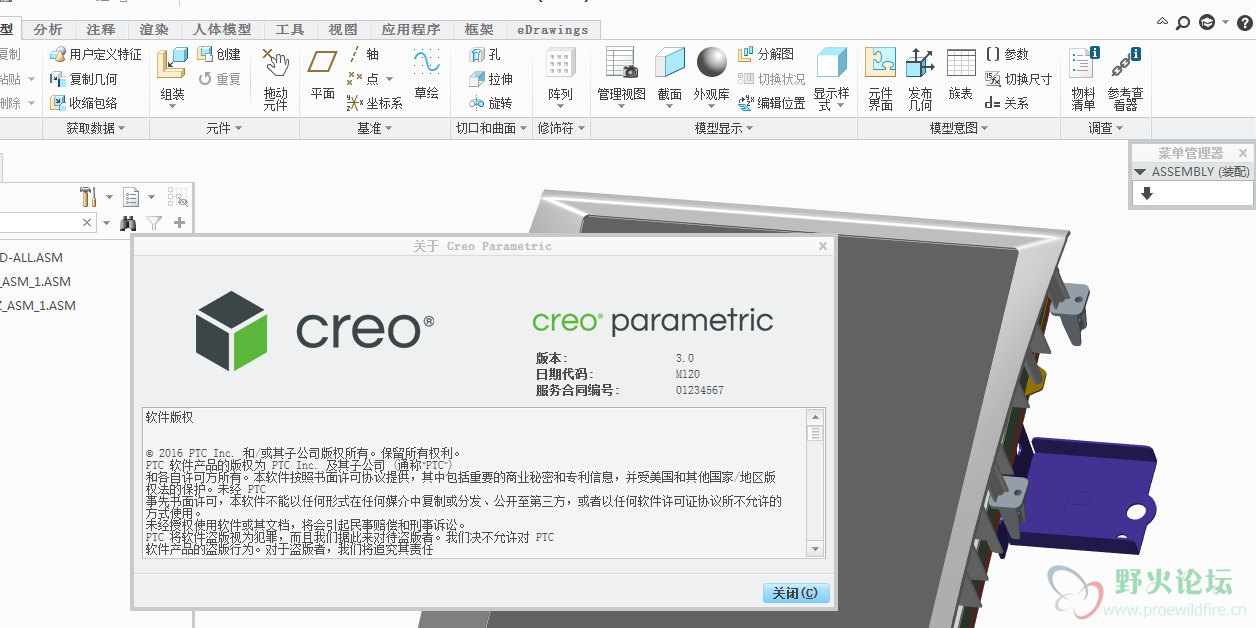Open the learning graduation cap icon
The image size is (1256, 628).
(1207, 22)
